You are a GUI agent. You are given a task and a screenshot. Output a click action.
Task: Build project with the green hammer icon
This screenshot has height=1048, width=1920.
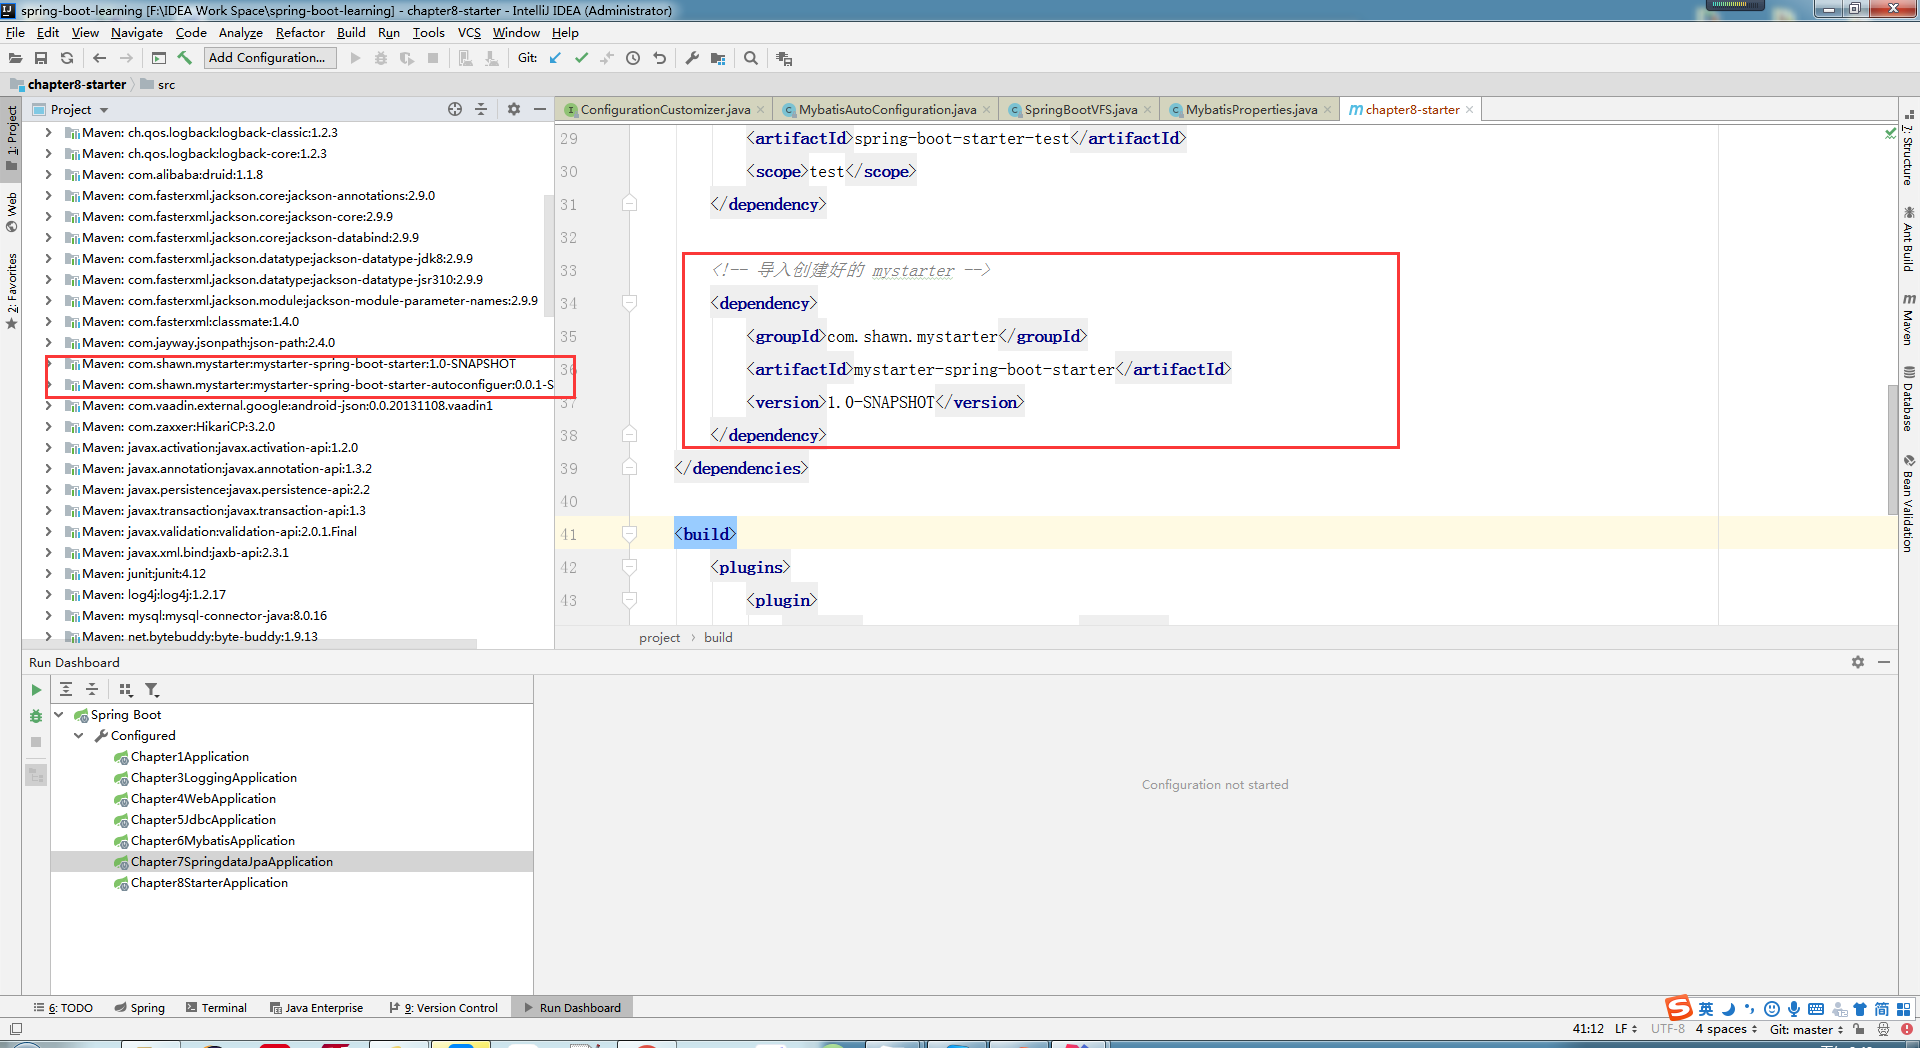184,58
